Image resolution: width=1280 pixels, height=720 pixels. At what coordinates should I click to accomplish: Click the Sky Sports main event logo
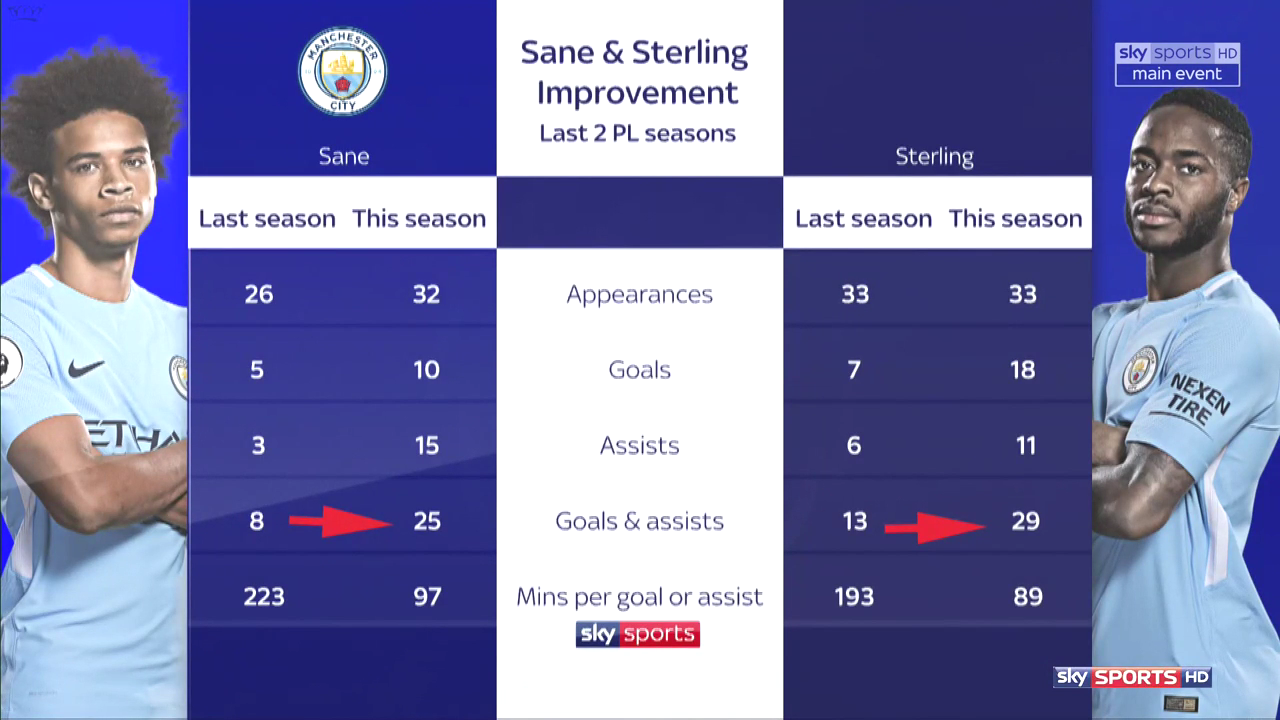pos(1177,64)
